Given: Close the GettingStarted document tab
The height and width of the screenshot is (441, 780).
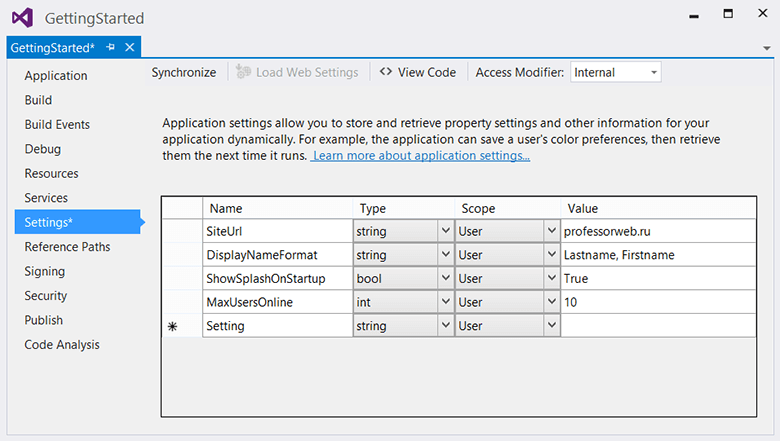Looking at the screenshot, I should [129, 47].
